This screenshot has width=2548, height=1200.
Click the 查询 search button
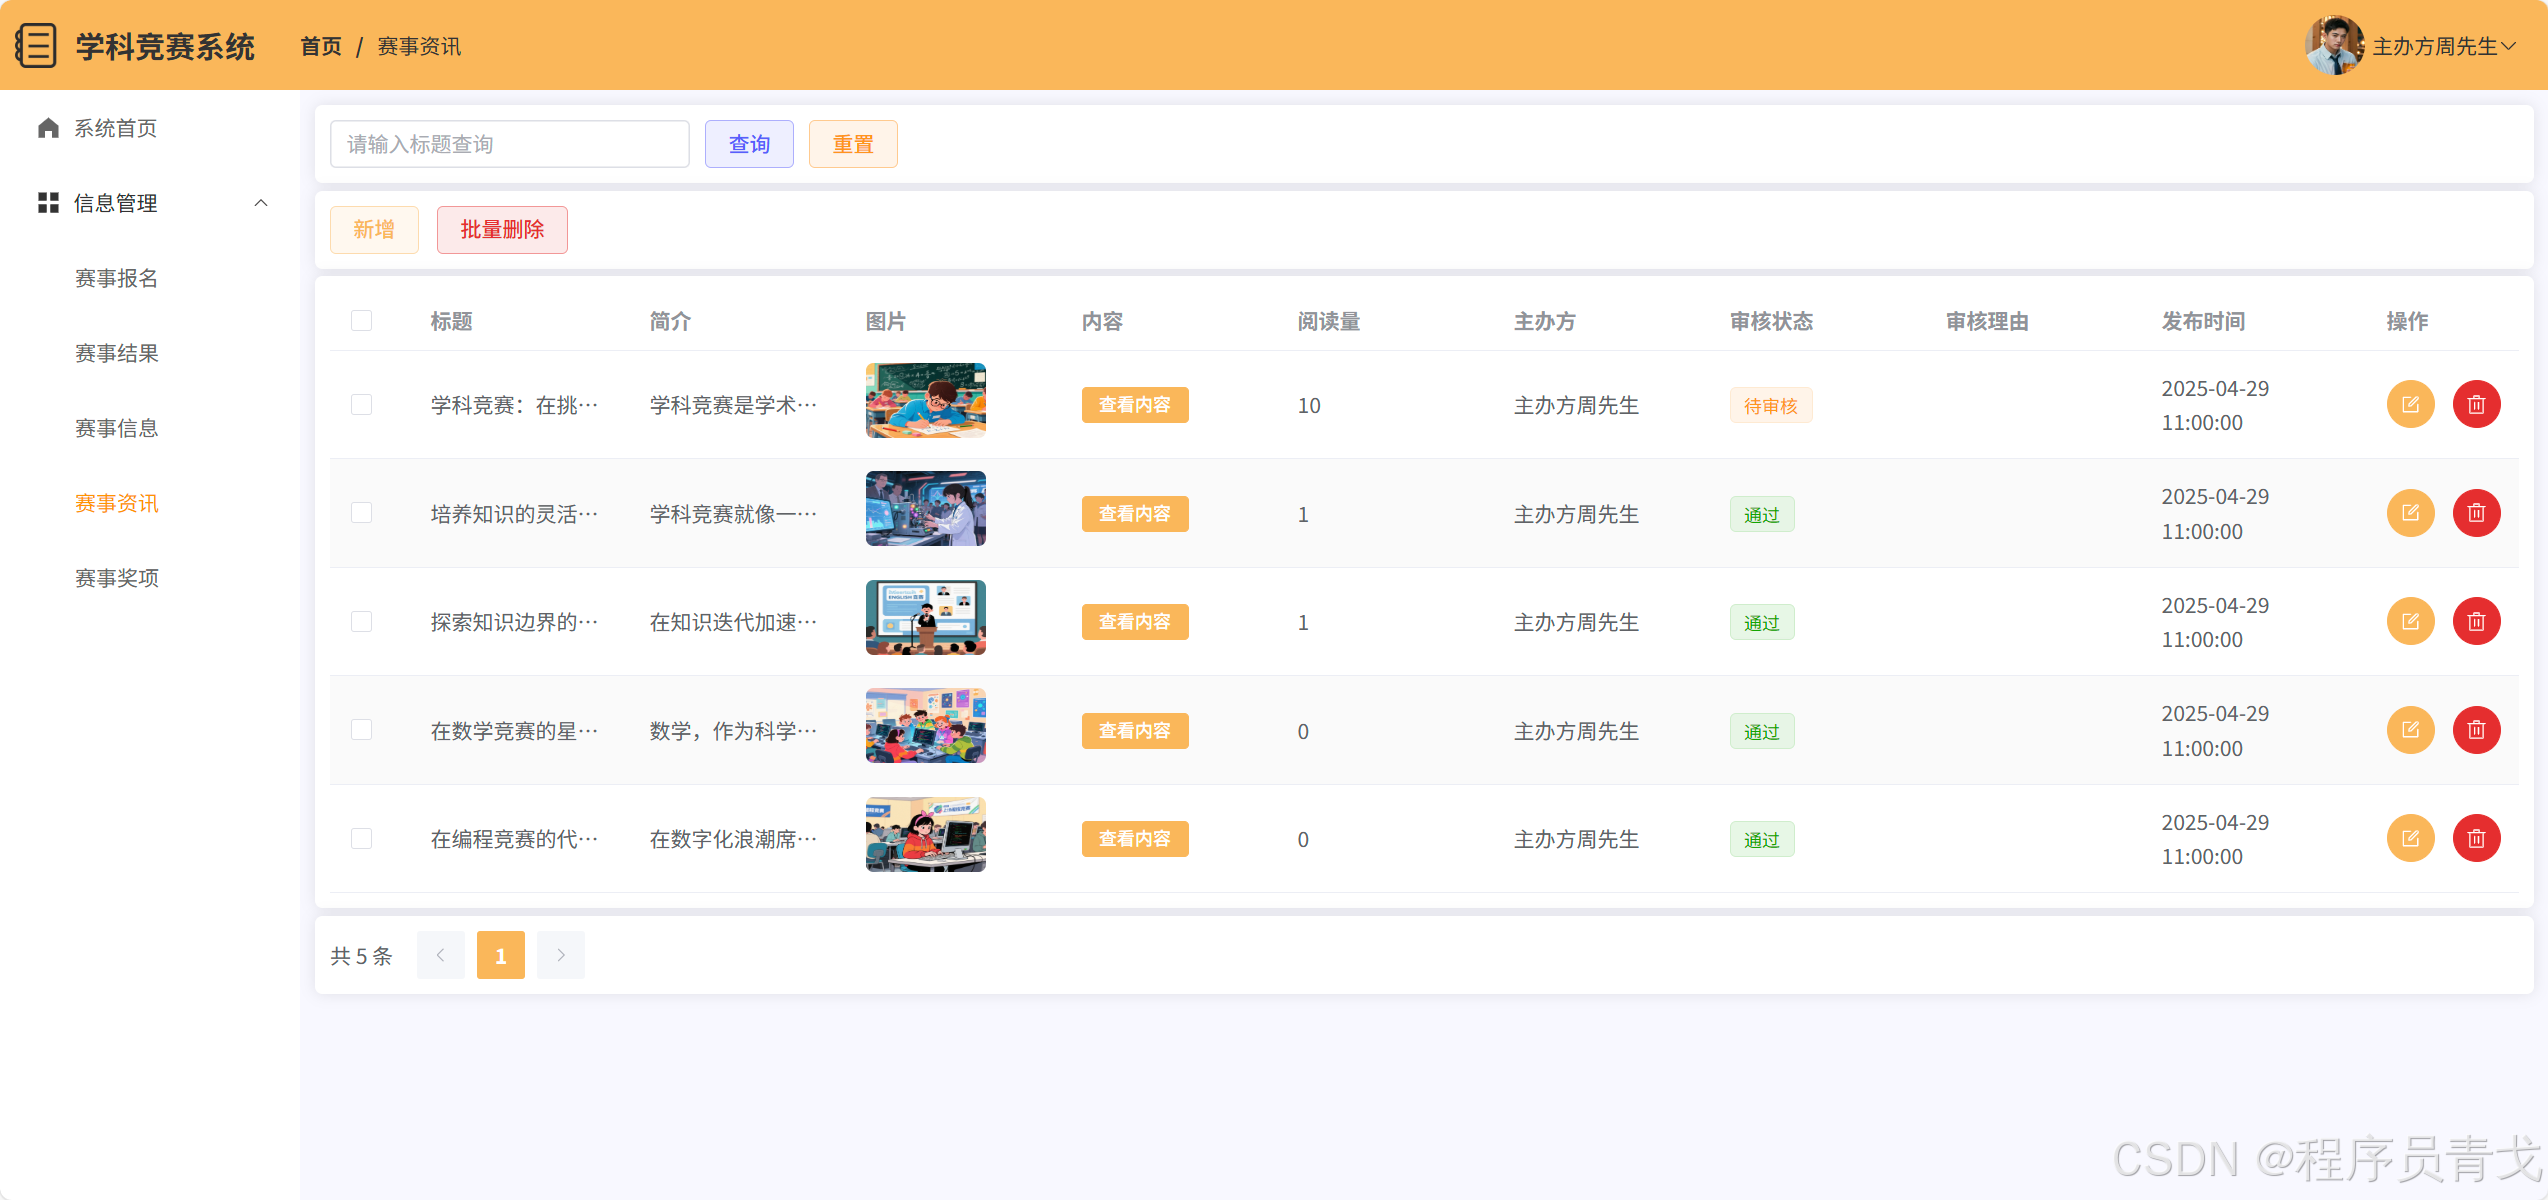(x=749, y=144)
